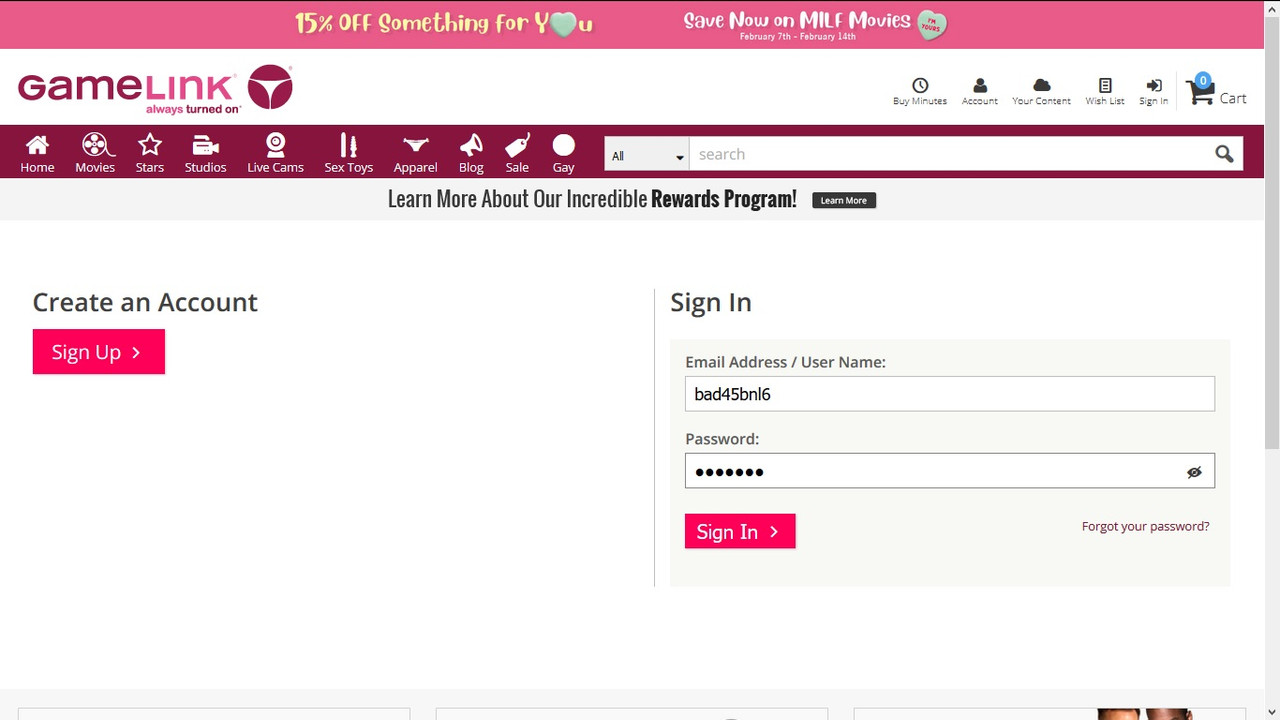Image resolution: width=1280 pixels, height=720 pixels.
Task: Open the Blog megaphone icon
Action: (471, 146)
